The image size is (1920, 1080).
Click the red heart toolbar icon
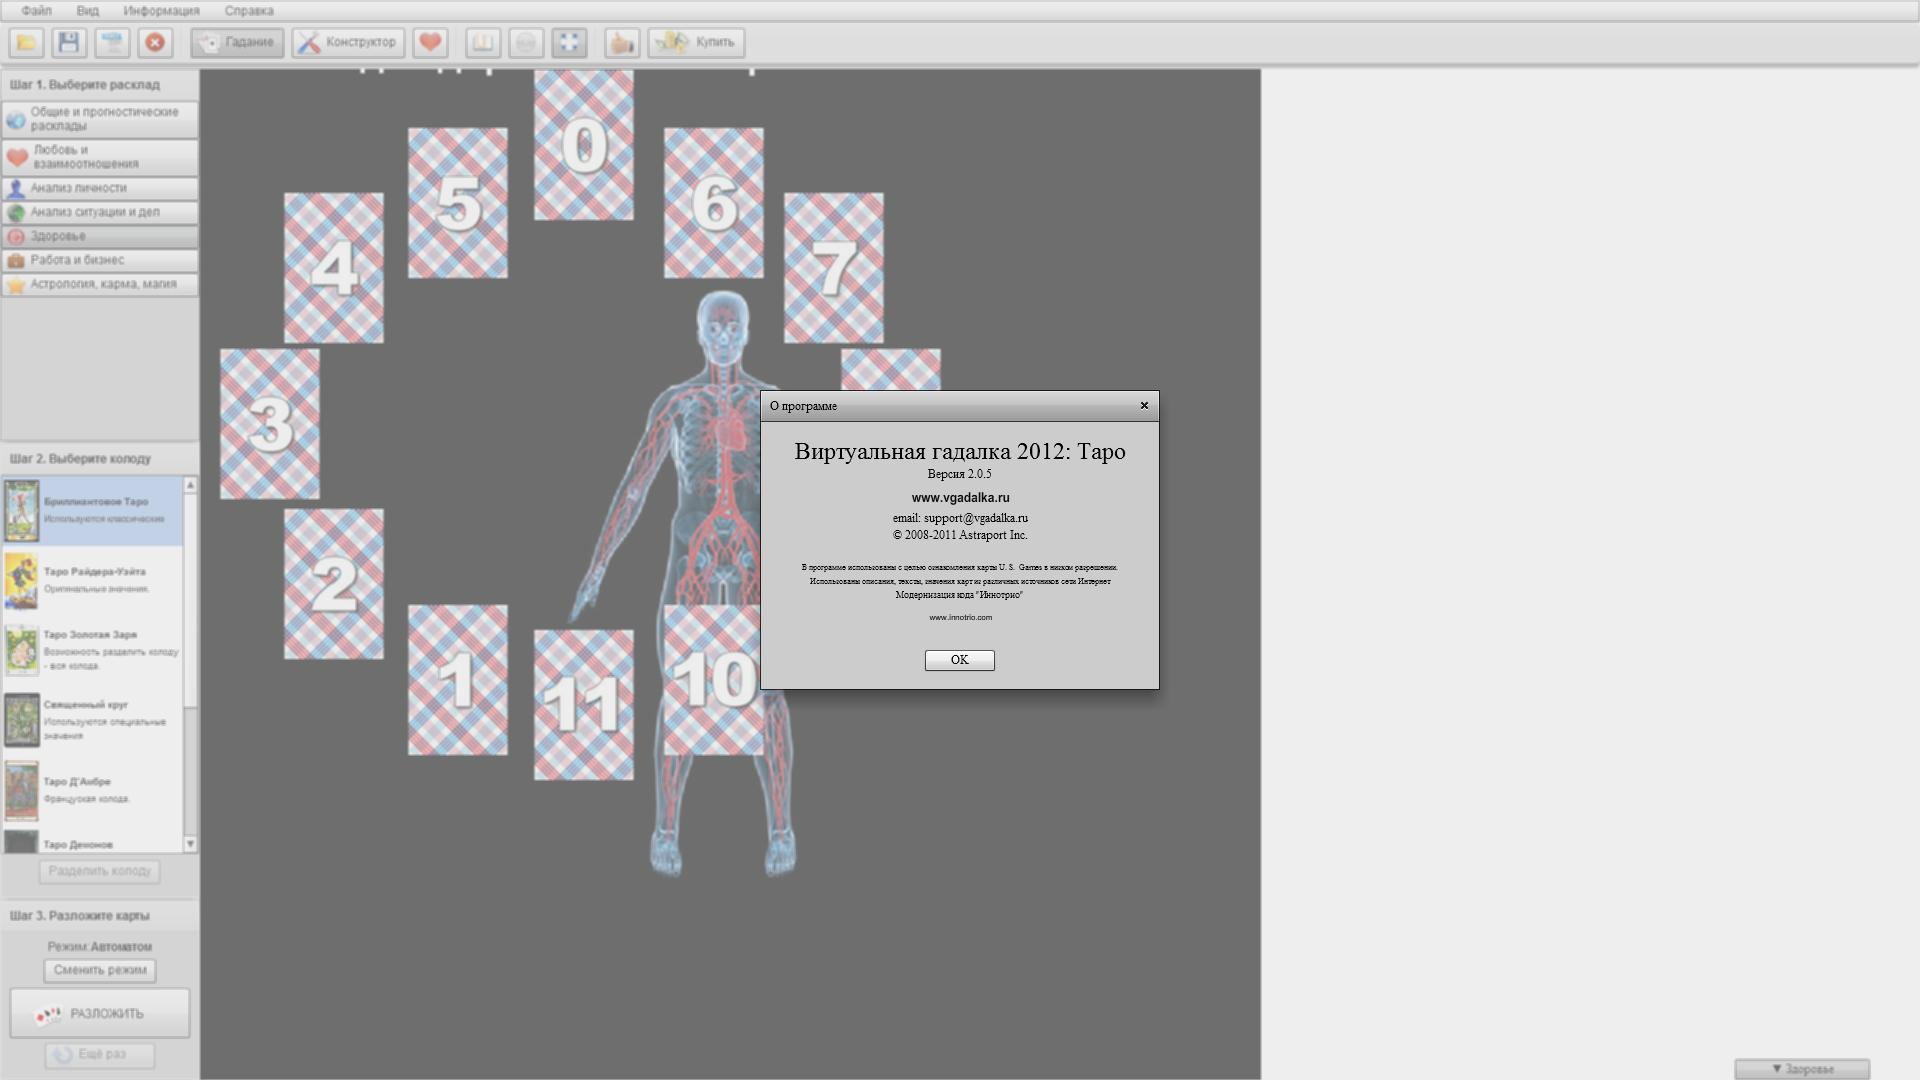point(430,42)
